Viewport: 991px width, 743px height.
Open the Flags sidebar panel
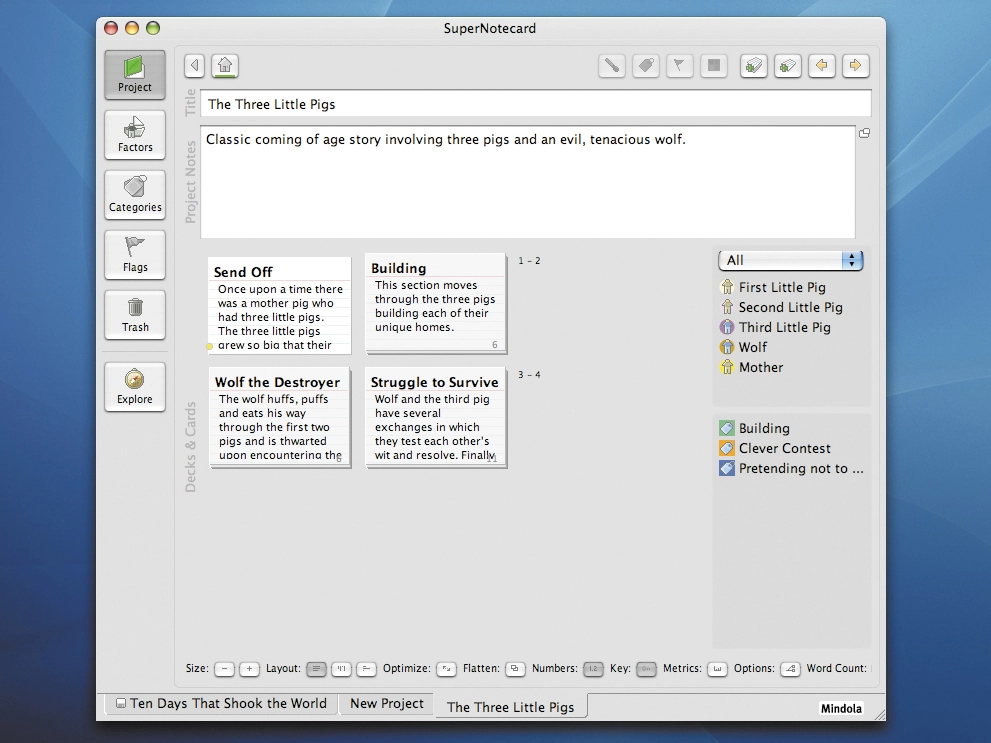135,255
